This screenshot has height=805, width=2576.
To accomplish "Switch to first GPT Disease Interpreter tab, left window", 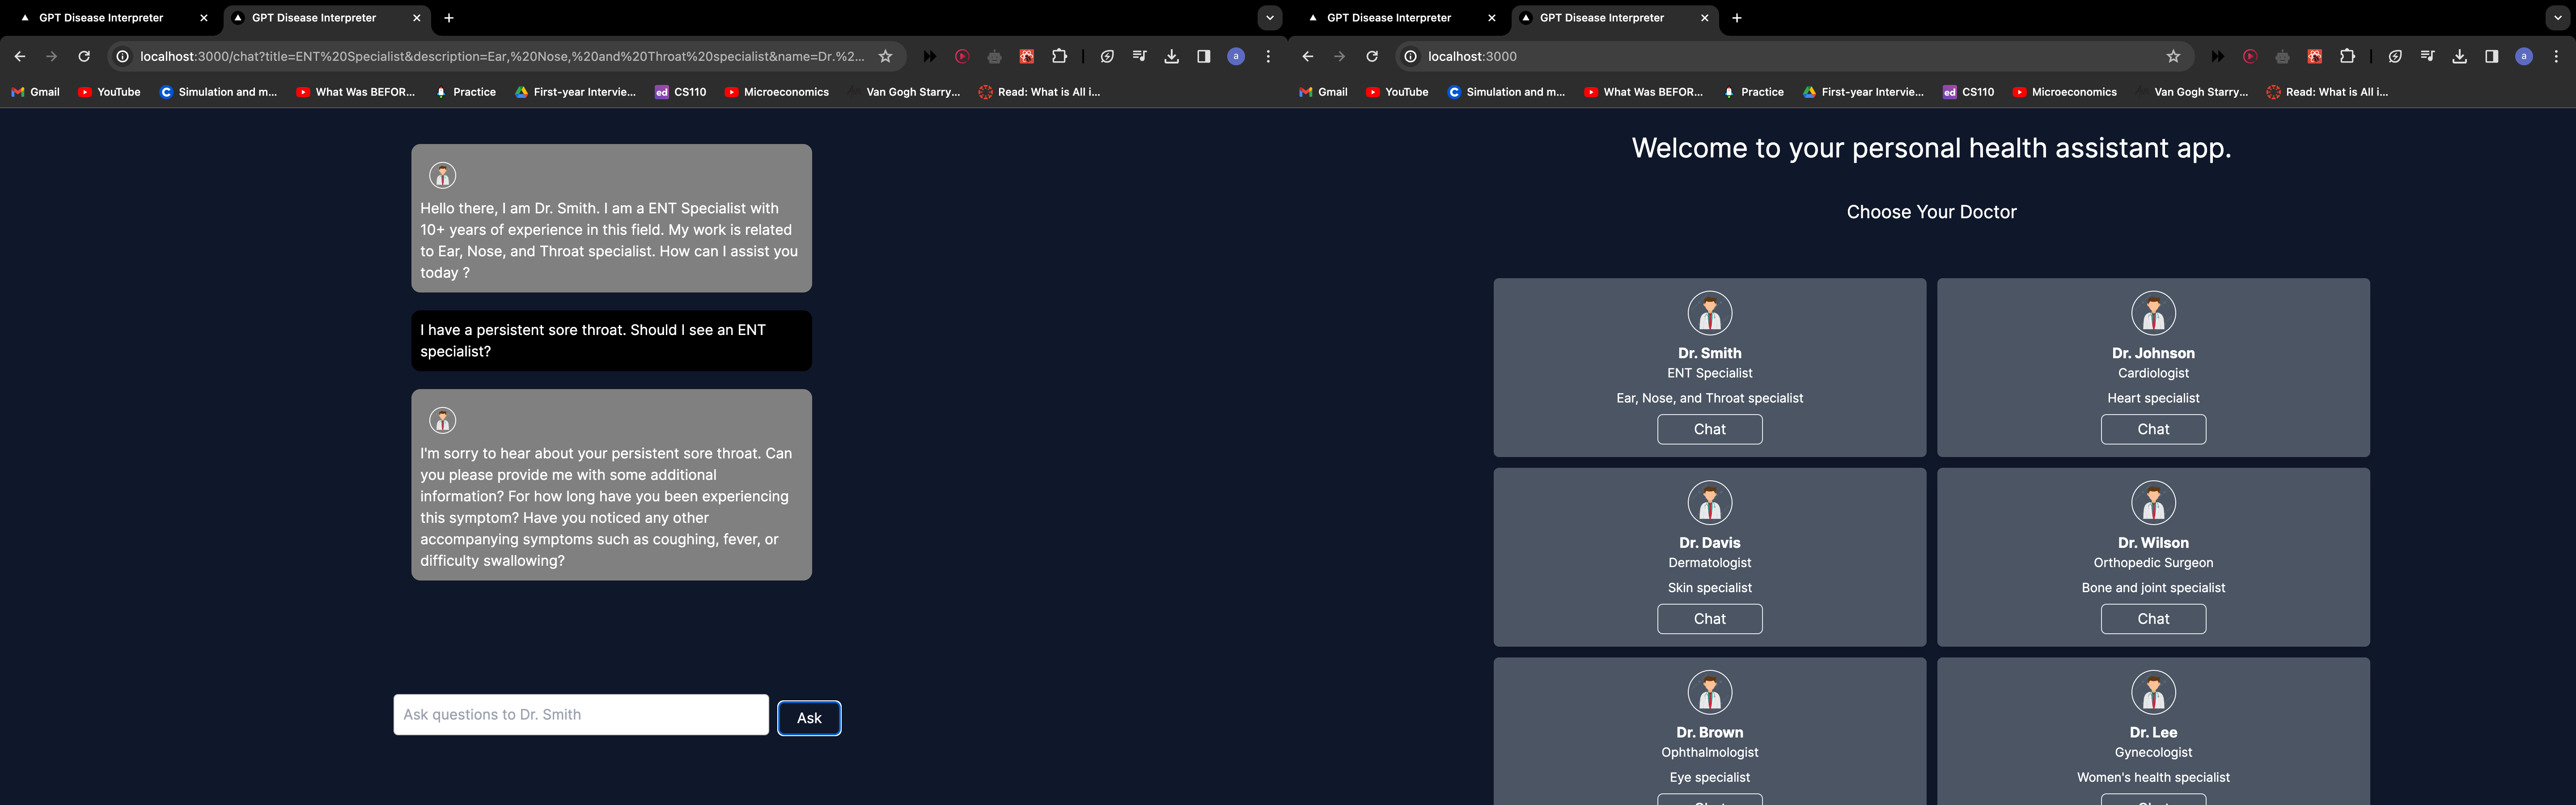I will tap(101, 18).
